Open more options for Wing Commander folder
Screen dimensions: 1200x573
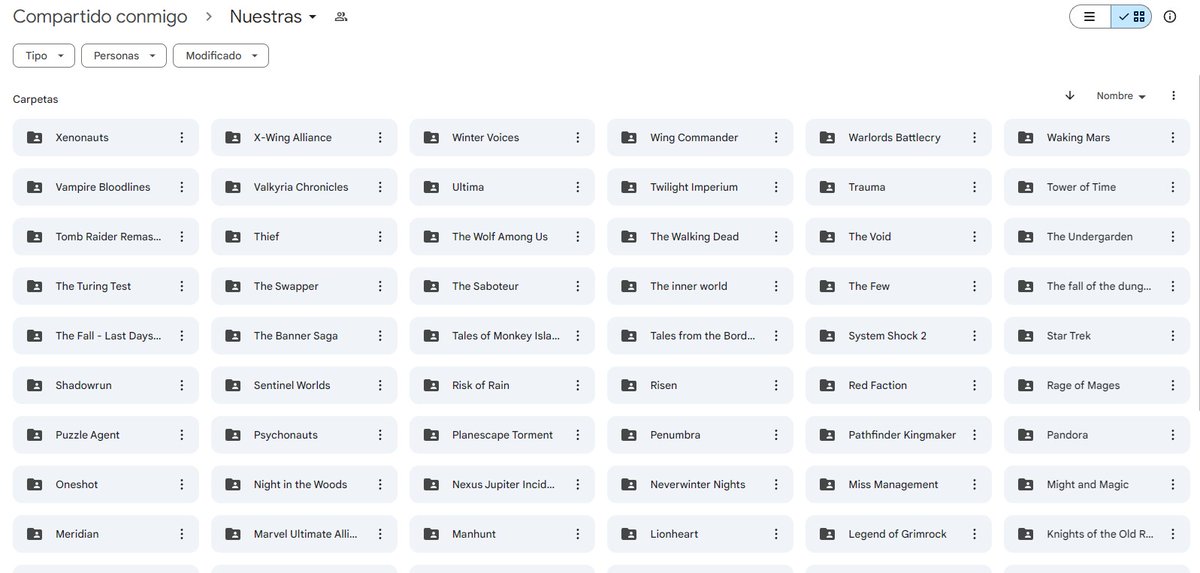coord(776,138)
